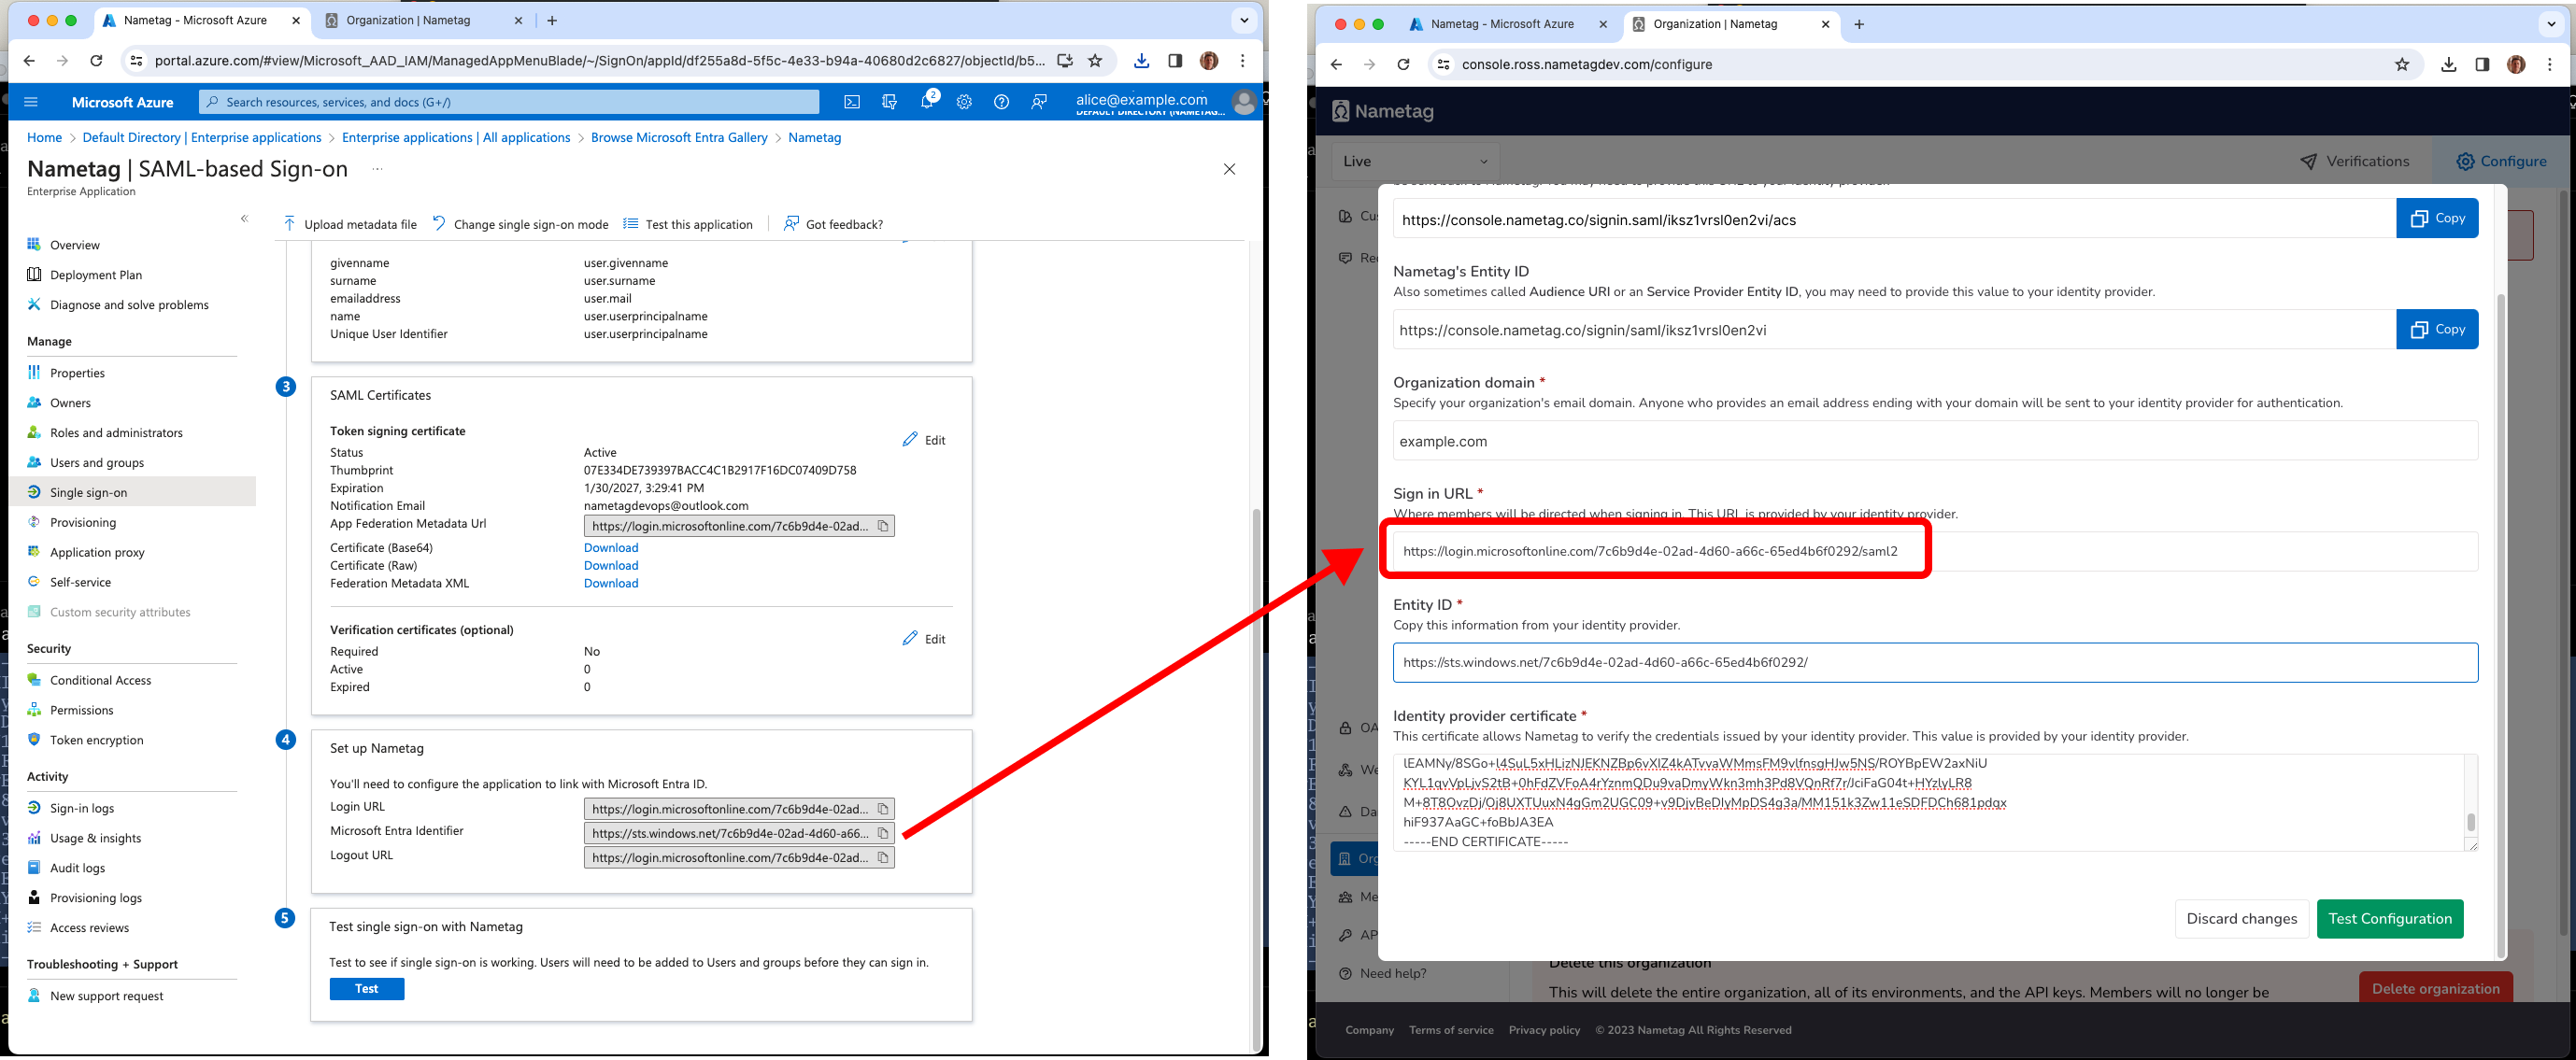Open Cloud Shell icon in Azure header
Screen dimensions: 2576x1060
(852, 102)
